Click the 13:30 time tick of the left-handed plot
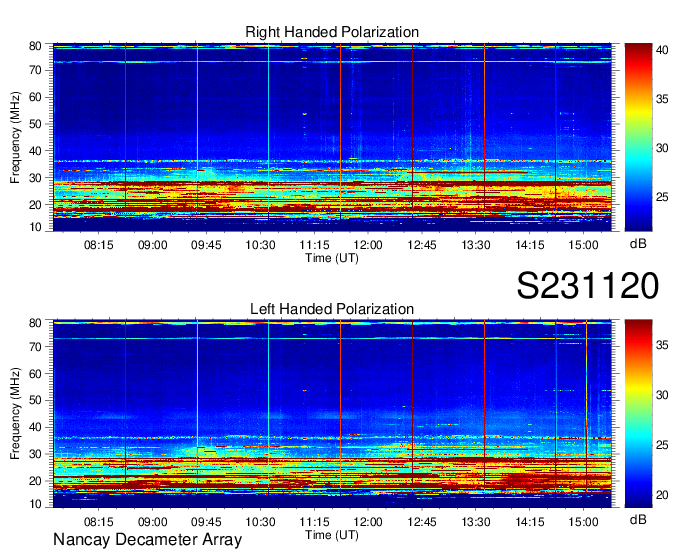680x552 pixels. [x=476, y=522]
